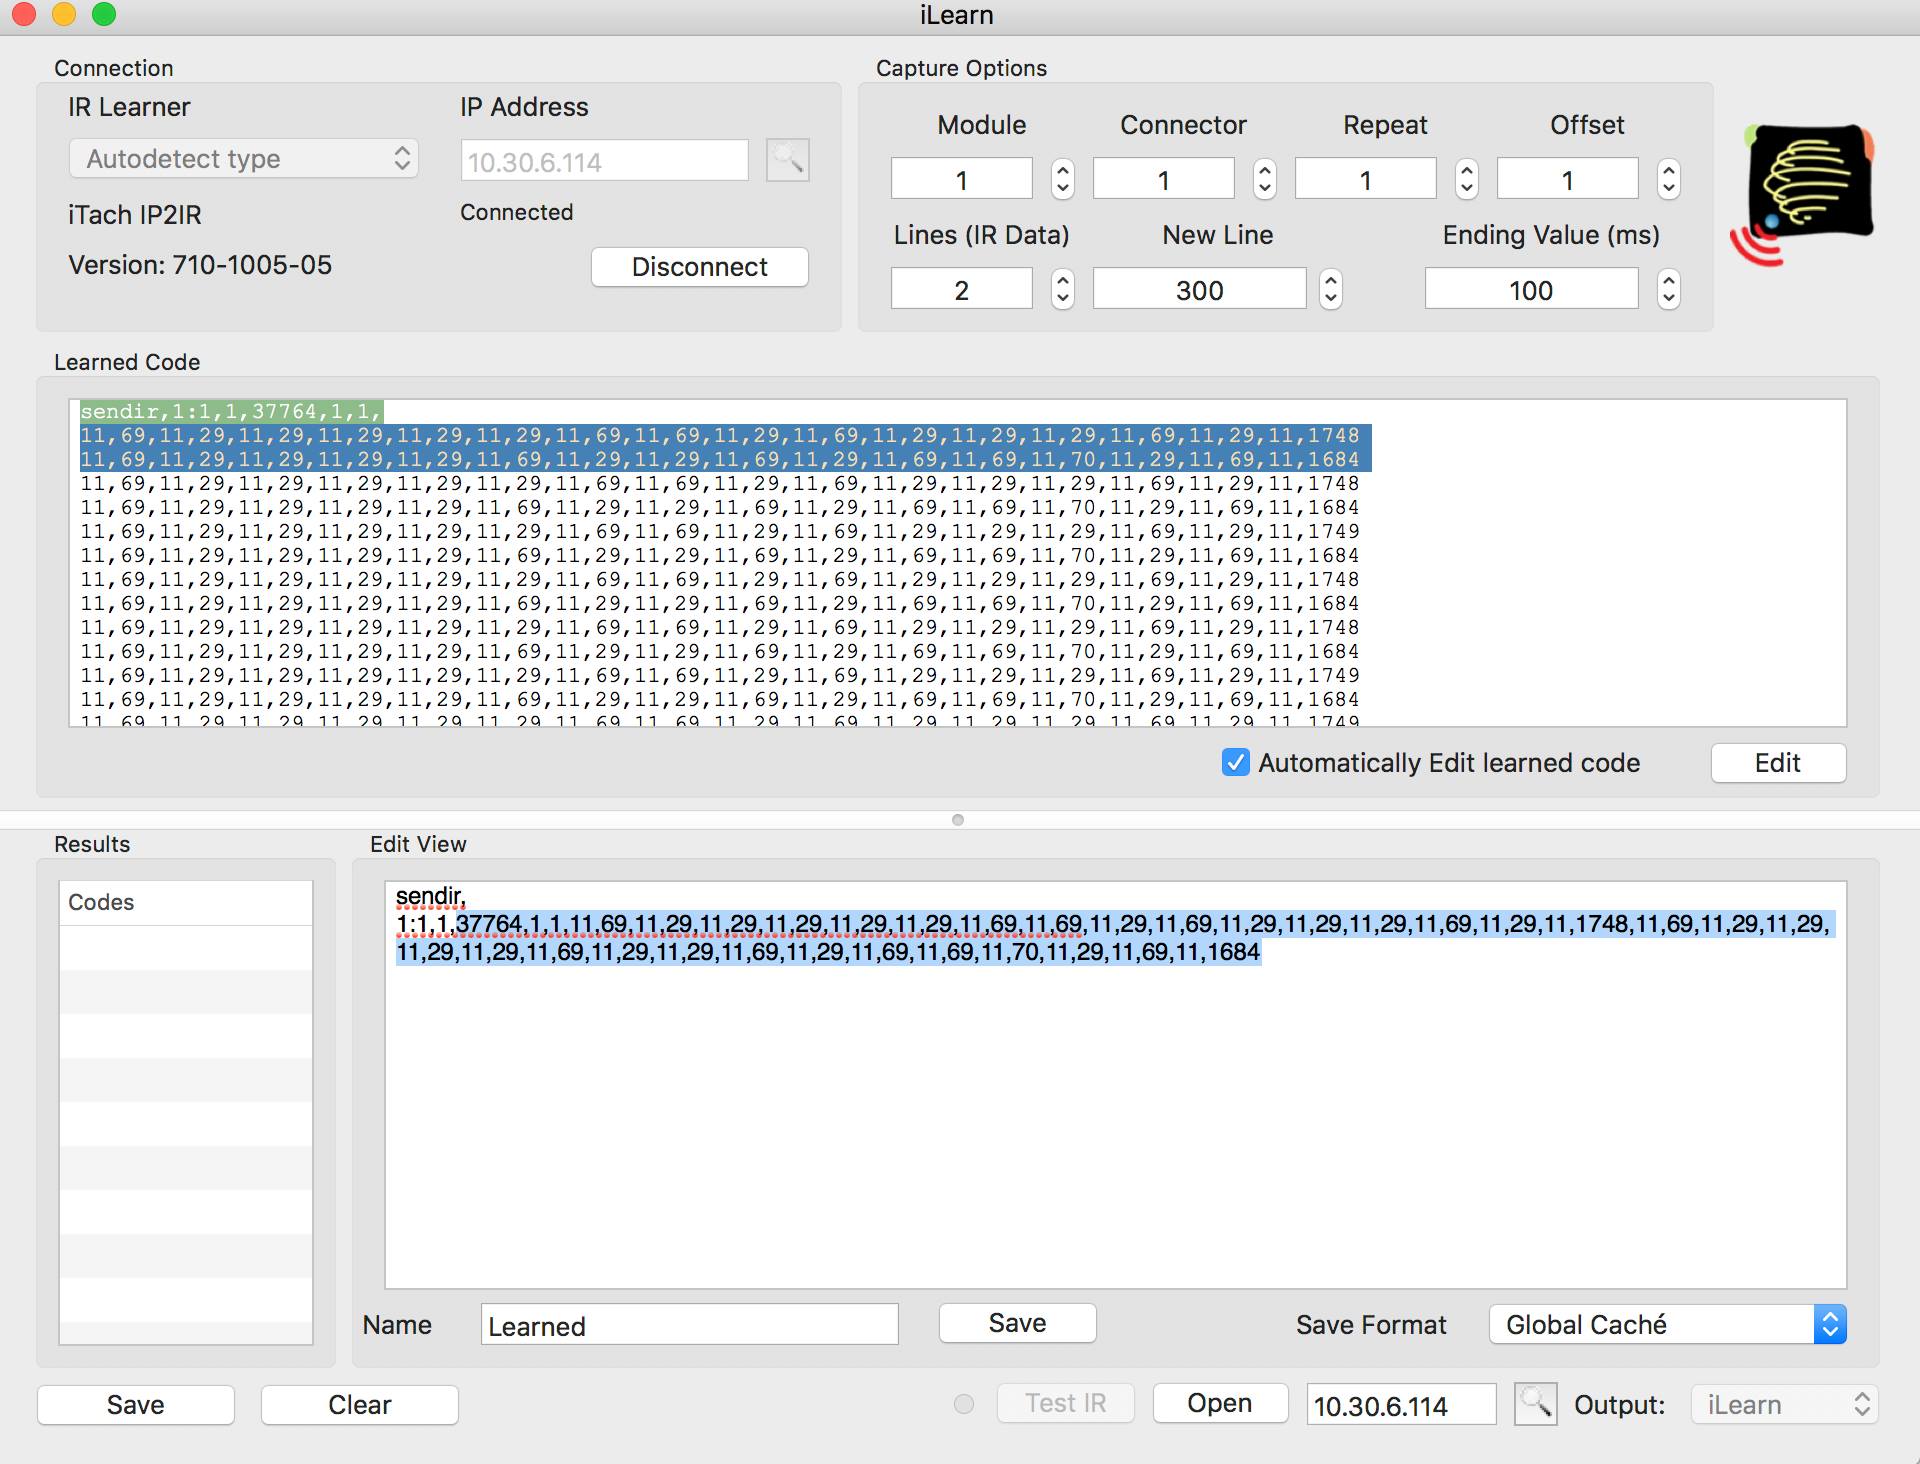Click the Ending Value (ms) stepper
This screenshot has height=1464, width=1920.
point(1668,290)
